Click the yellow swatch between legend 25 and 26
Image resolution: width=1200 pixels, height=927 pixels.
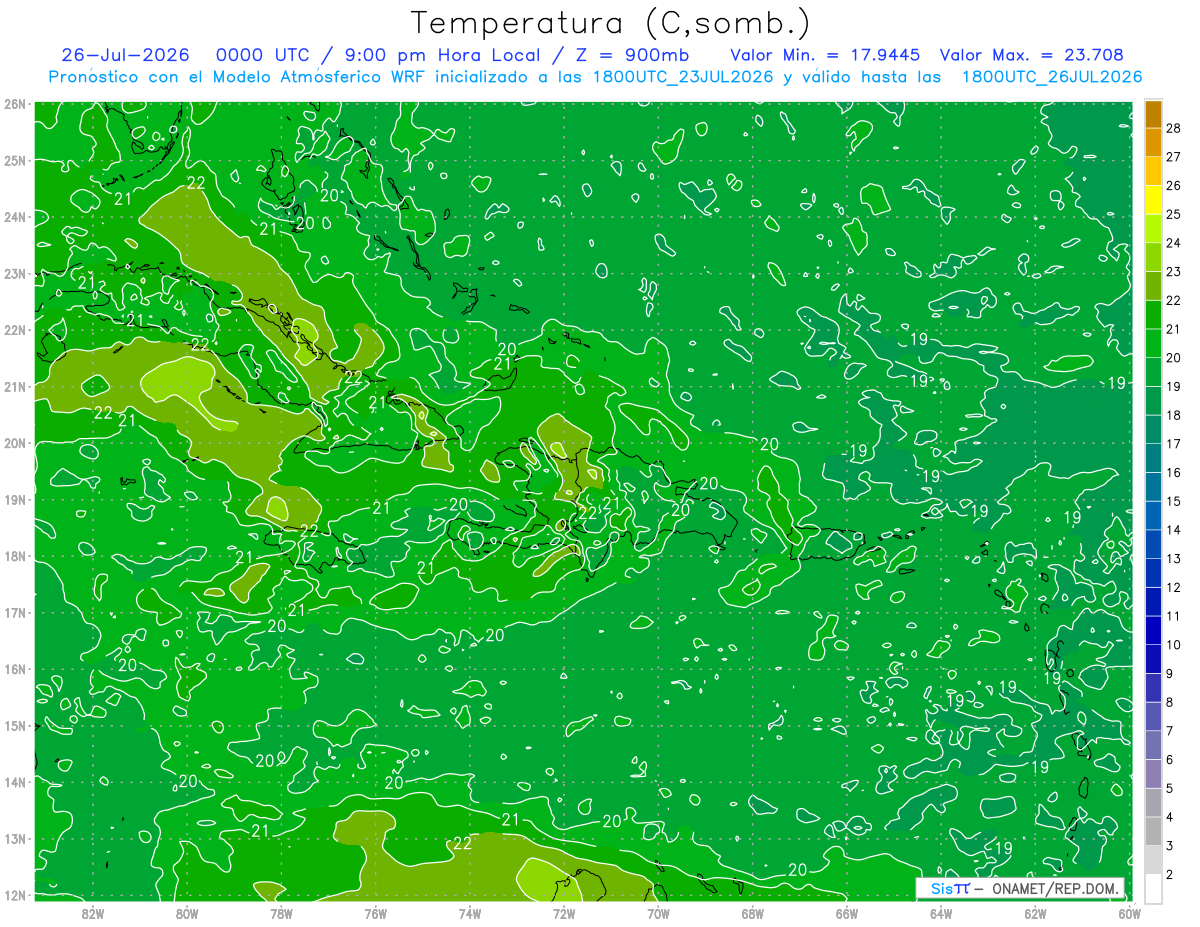1153,199
